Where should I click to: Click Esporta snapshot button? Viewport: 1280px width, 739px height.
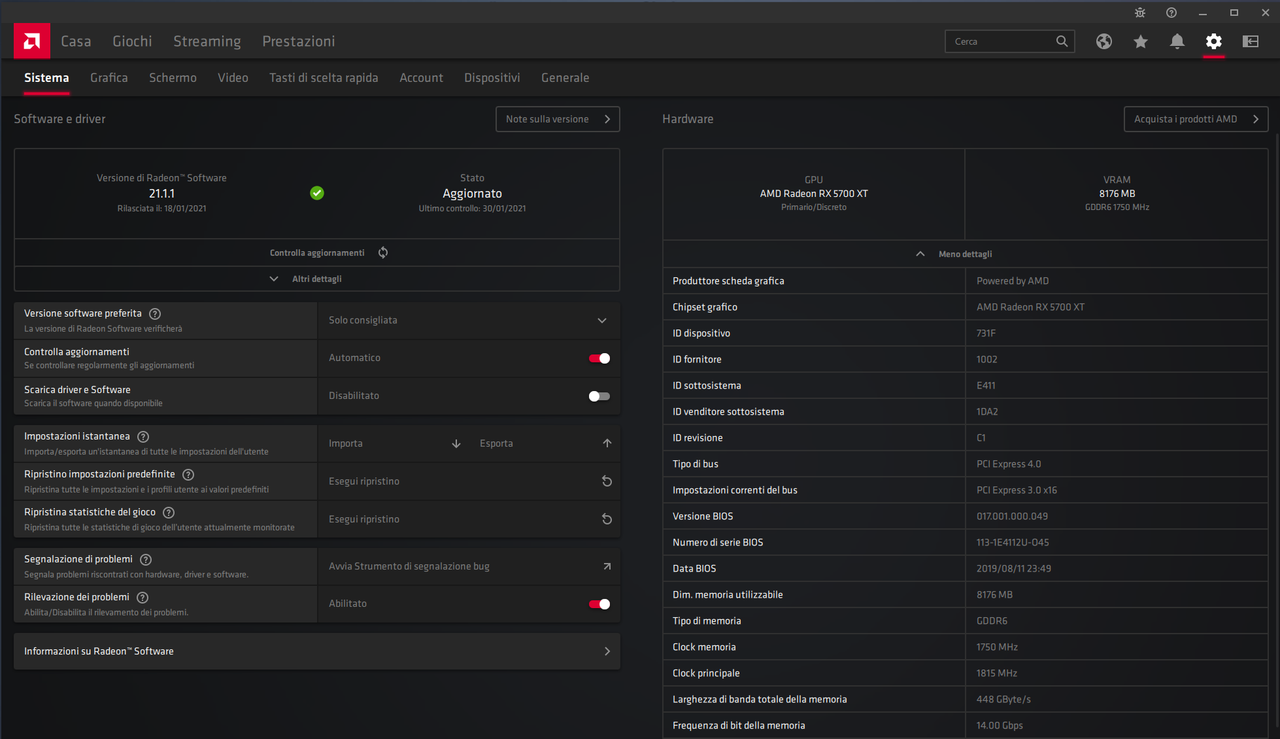545,443
